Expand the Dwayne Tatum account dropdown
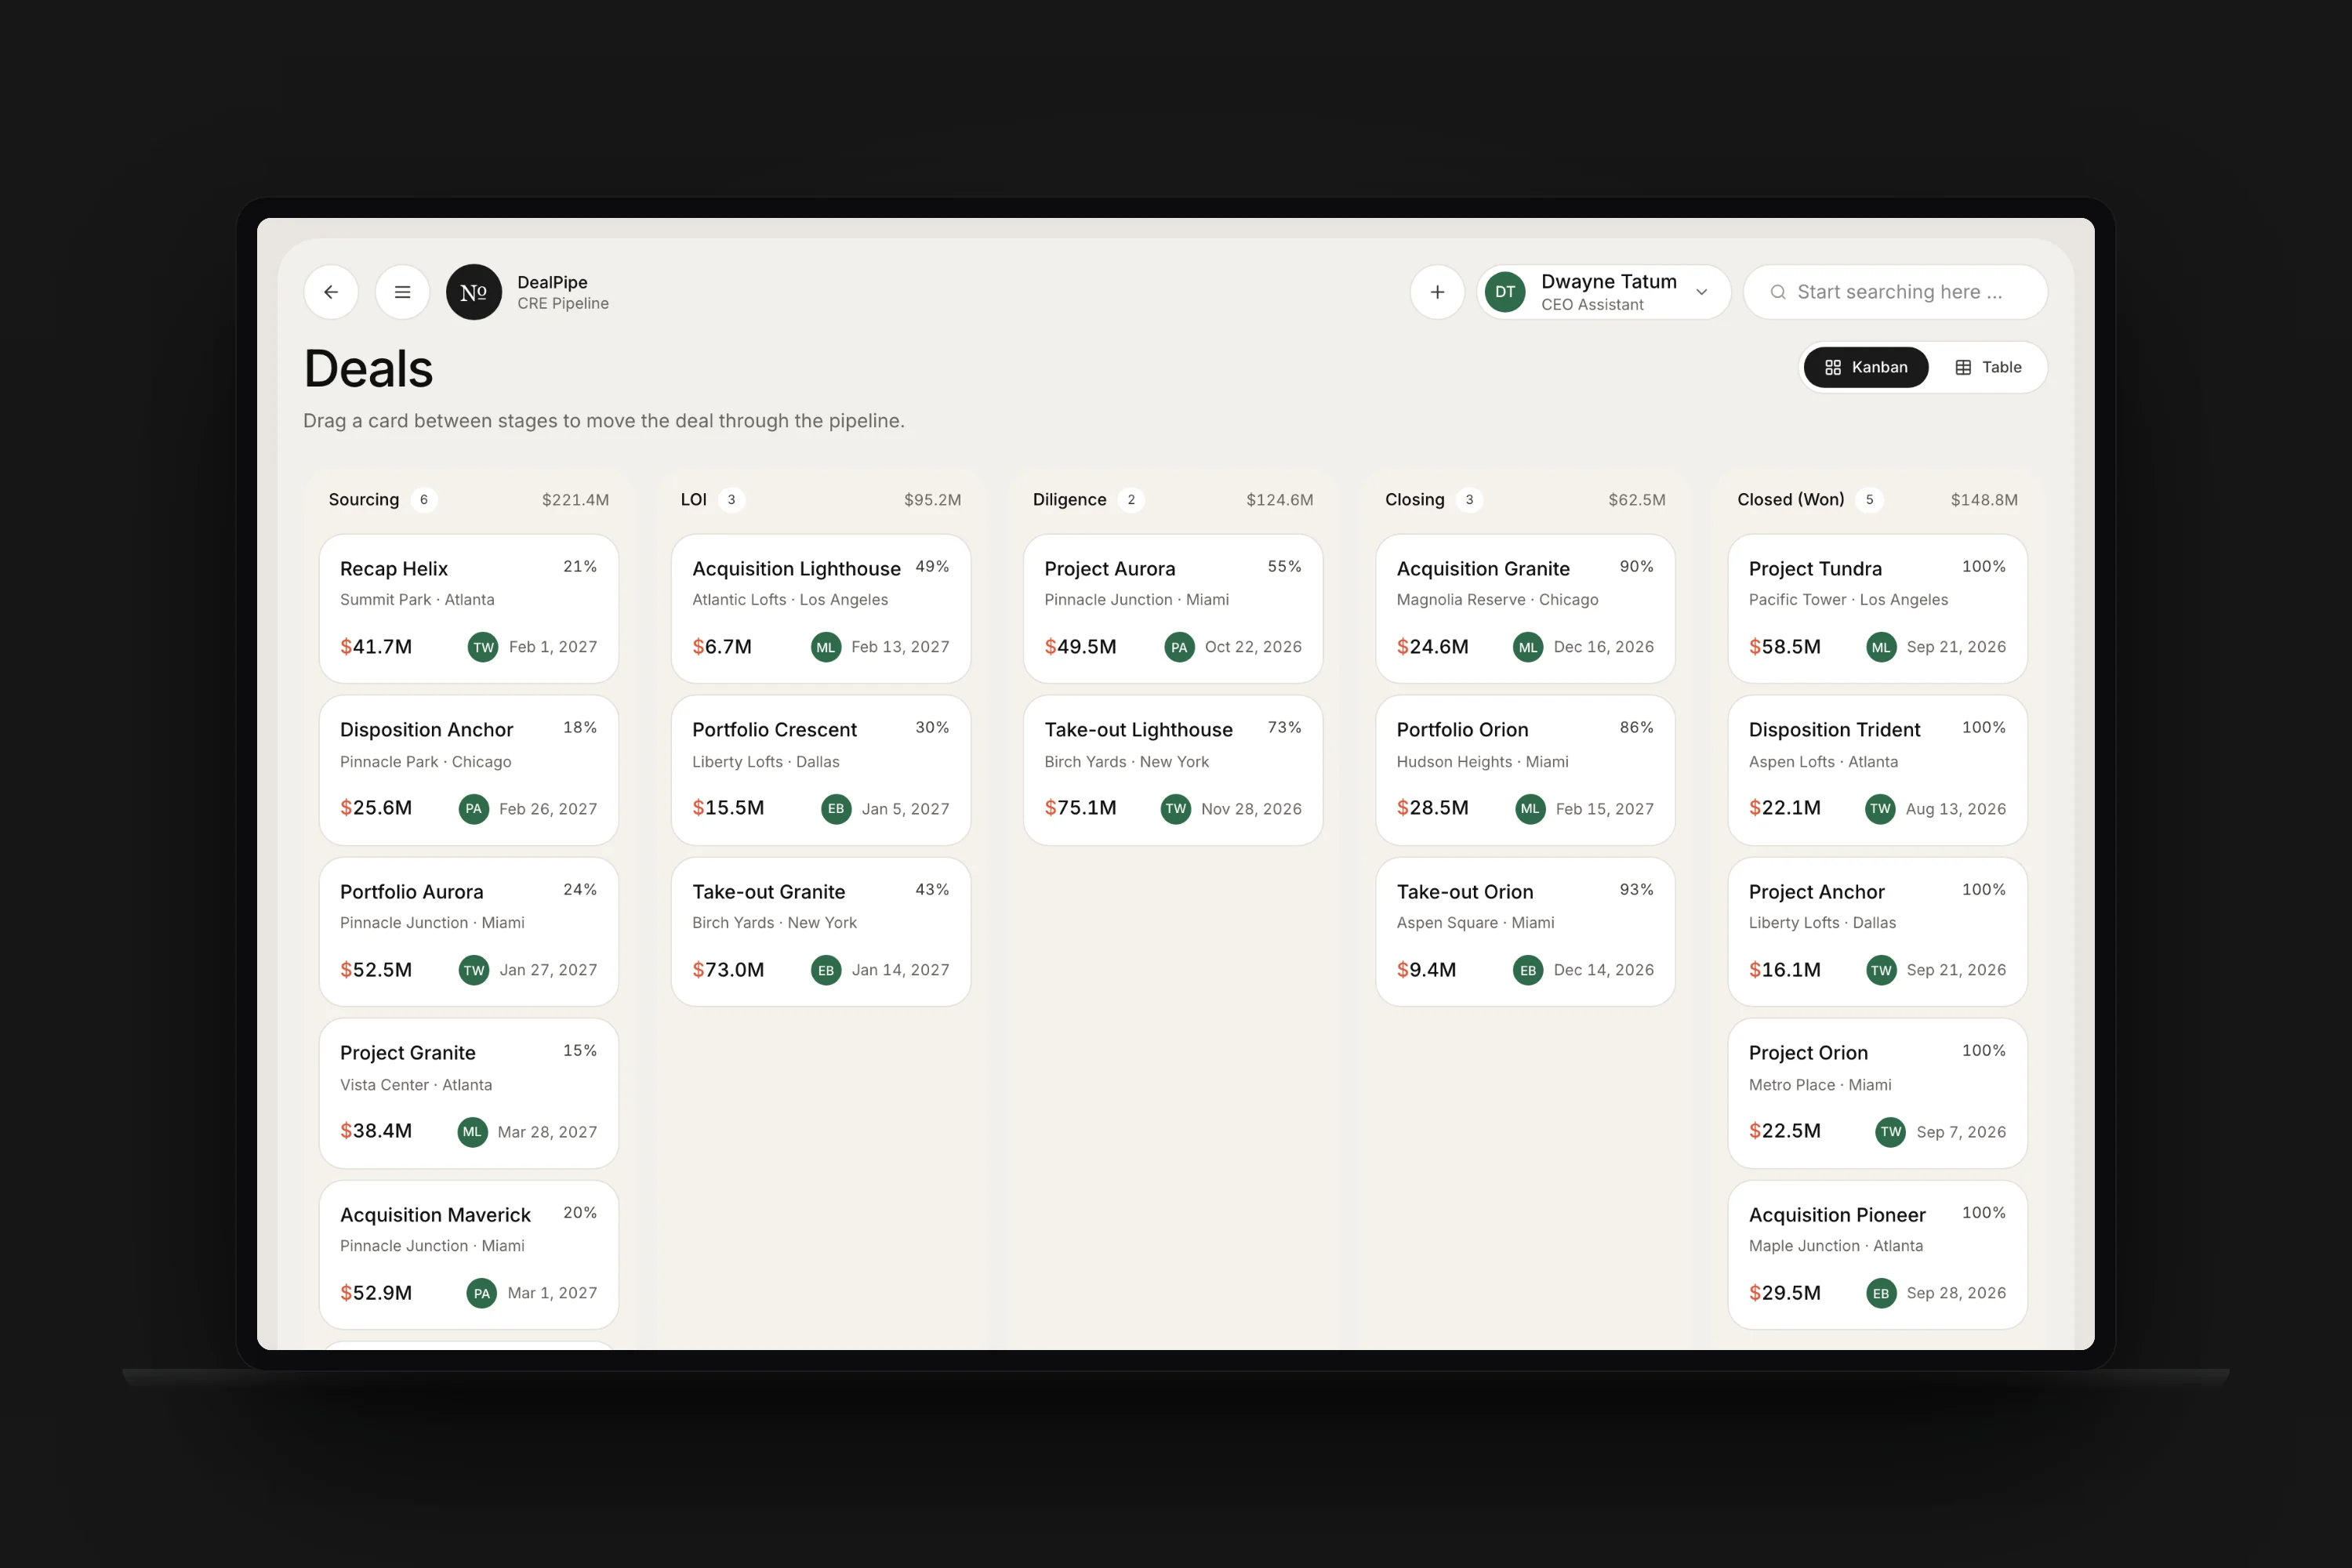Screen dimensions: 2352x1568 1701,292
